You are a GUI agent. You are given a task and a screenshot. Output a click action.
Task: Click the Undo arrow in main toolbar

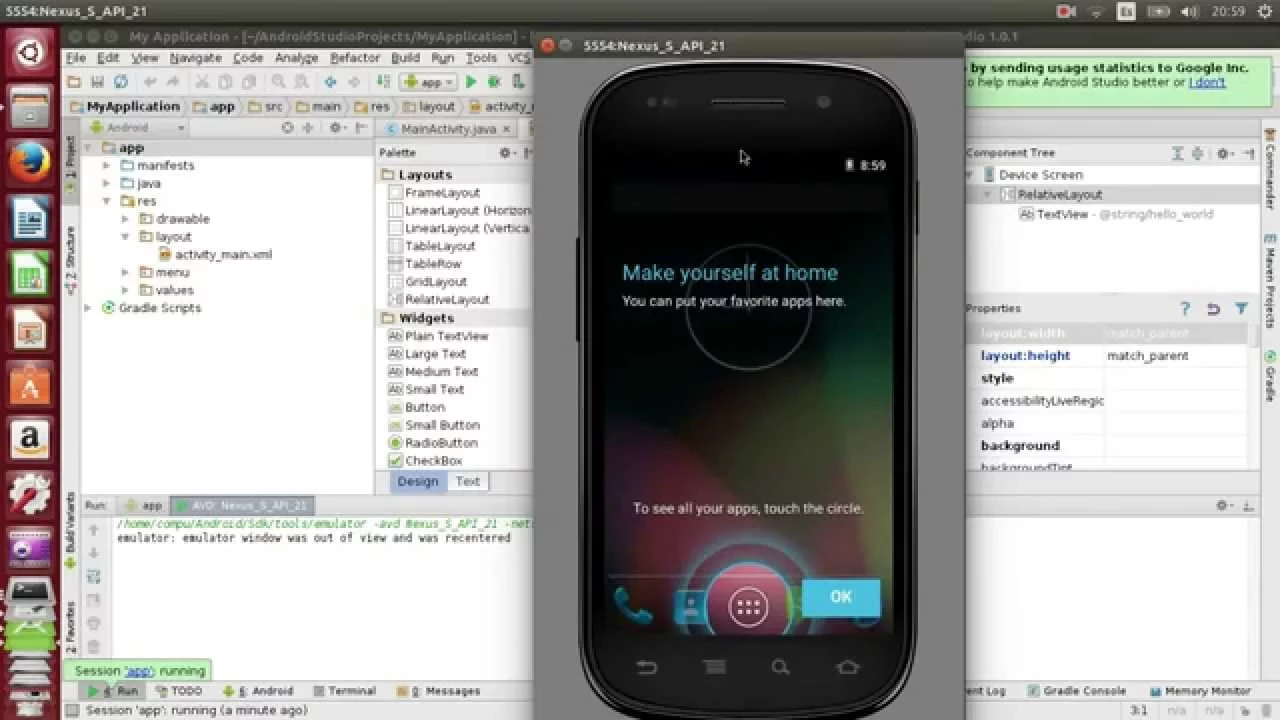coord(150,82)
